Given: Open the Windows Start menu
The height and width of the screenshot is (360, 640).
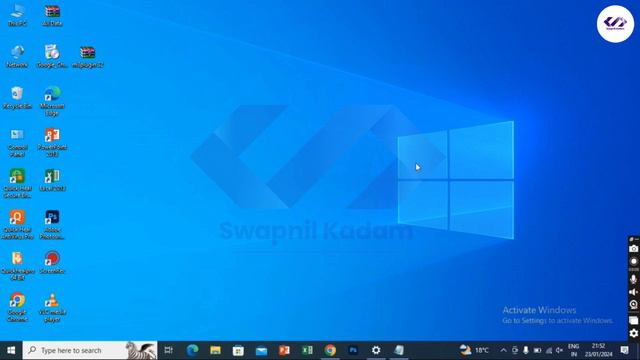Looking at the screenshot, I should (11, 350).
